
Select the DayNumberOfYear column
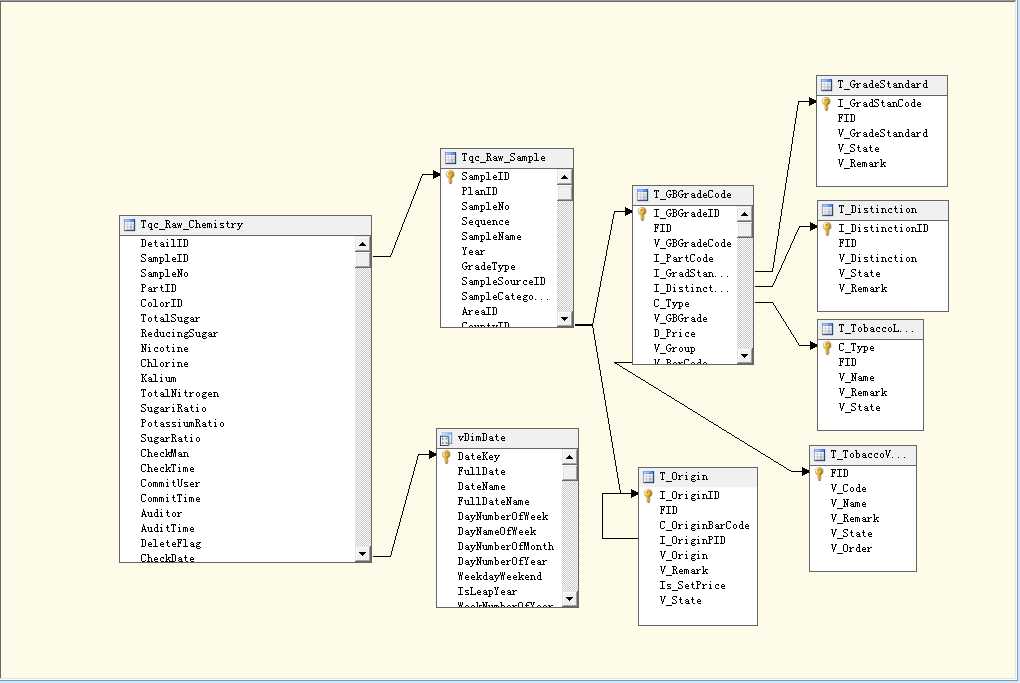click(502, 561)
